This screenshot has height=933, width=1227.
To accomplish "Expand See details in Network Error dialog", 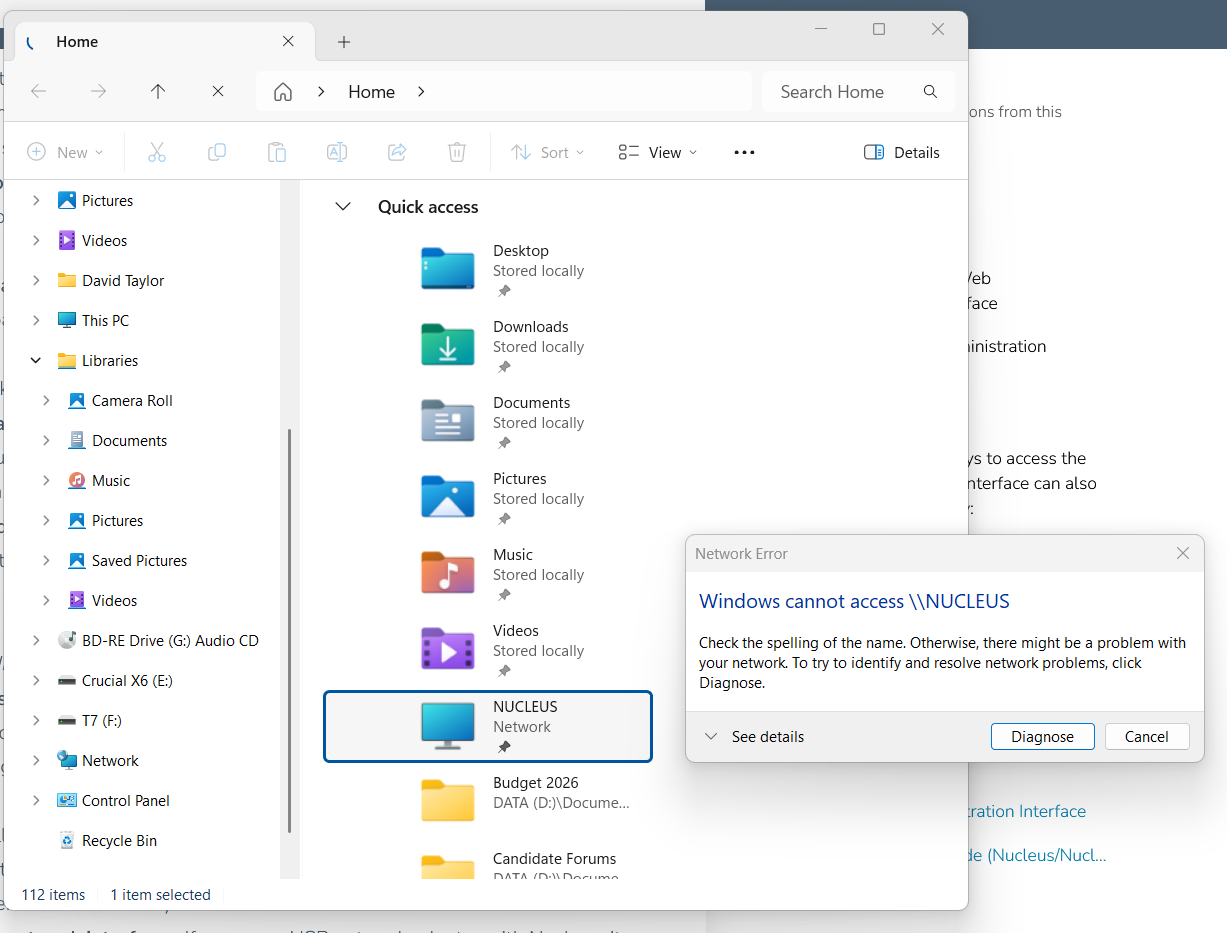I will 754,737.
